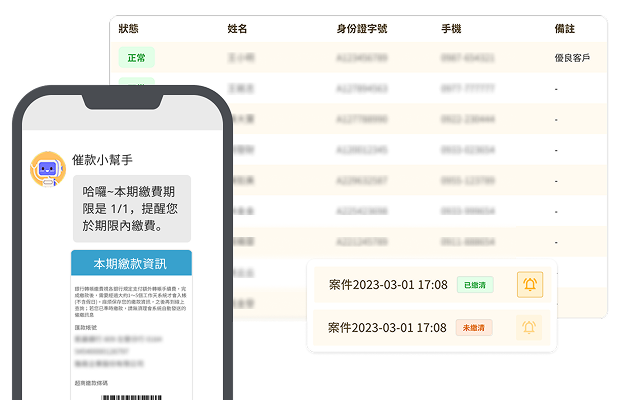Tap the 催款小幫手 chat sender name
The image size is (640, 400).
[x=103, y=158]
